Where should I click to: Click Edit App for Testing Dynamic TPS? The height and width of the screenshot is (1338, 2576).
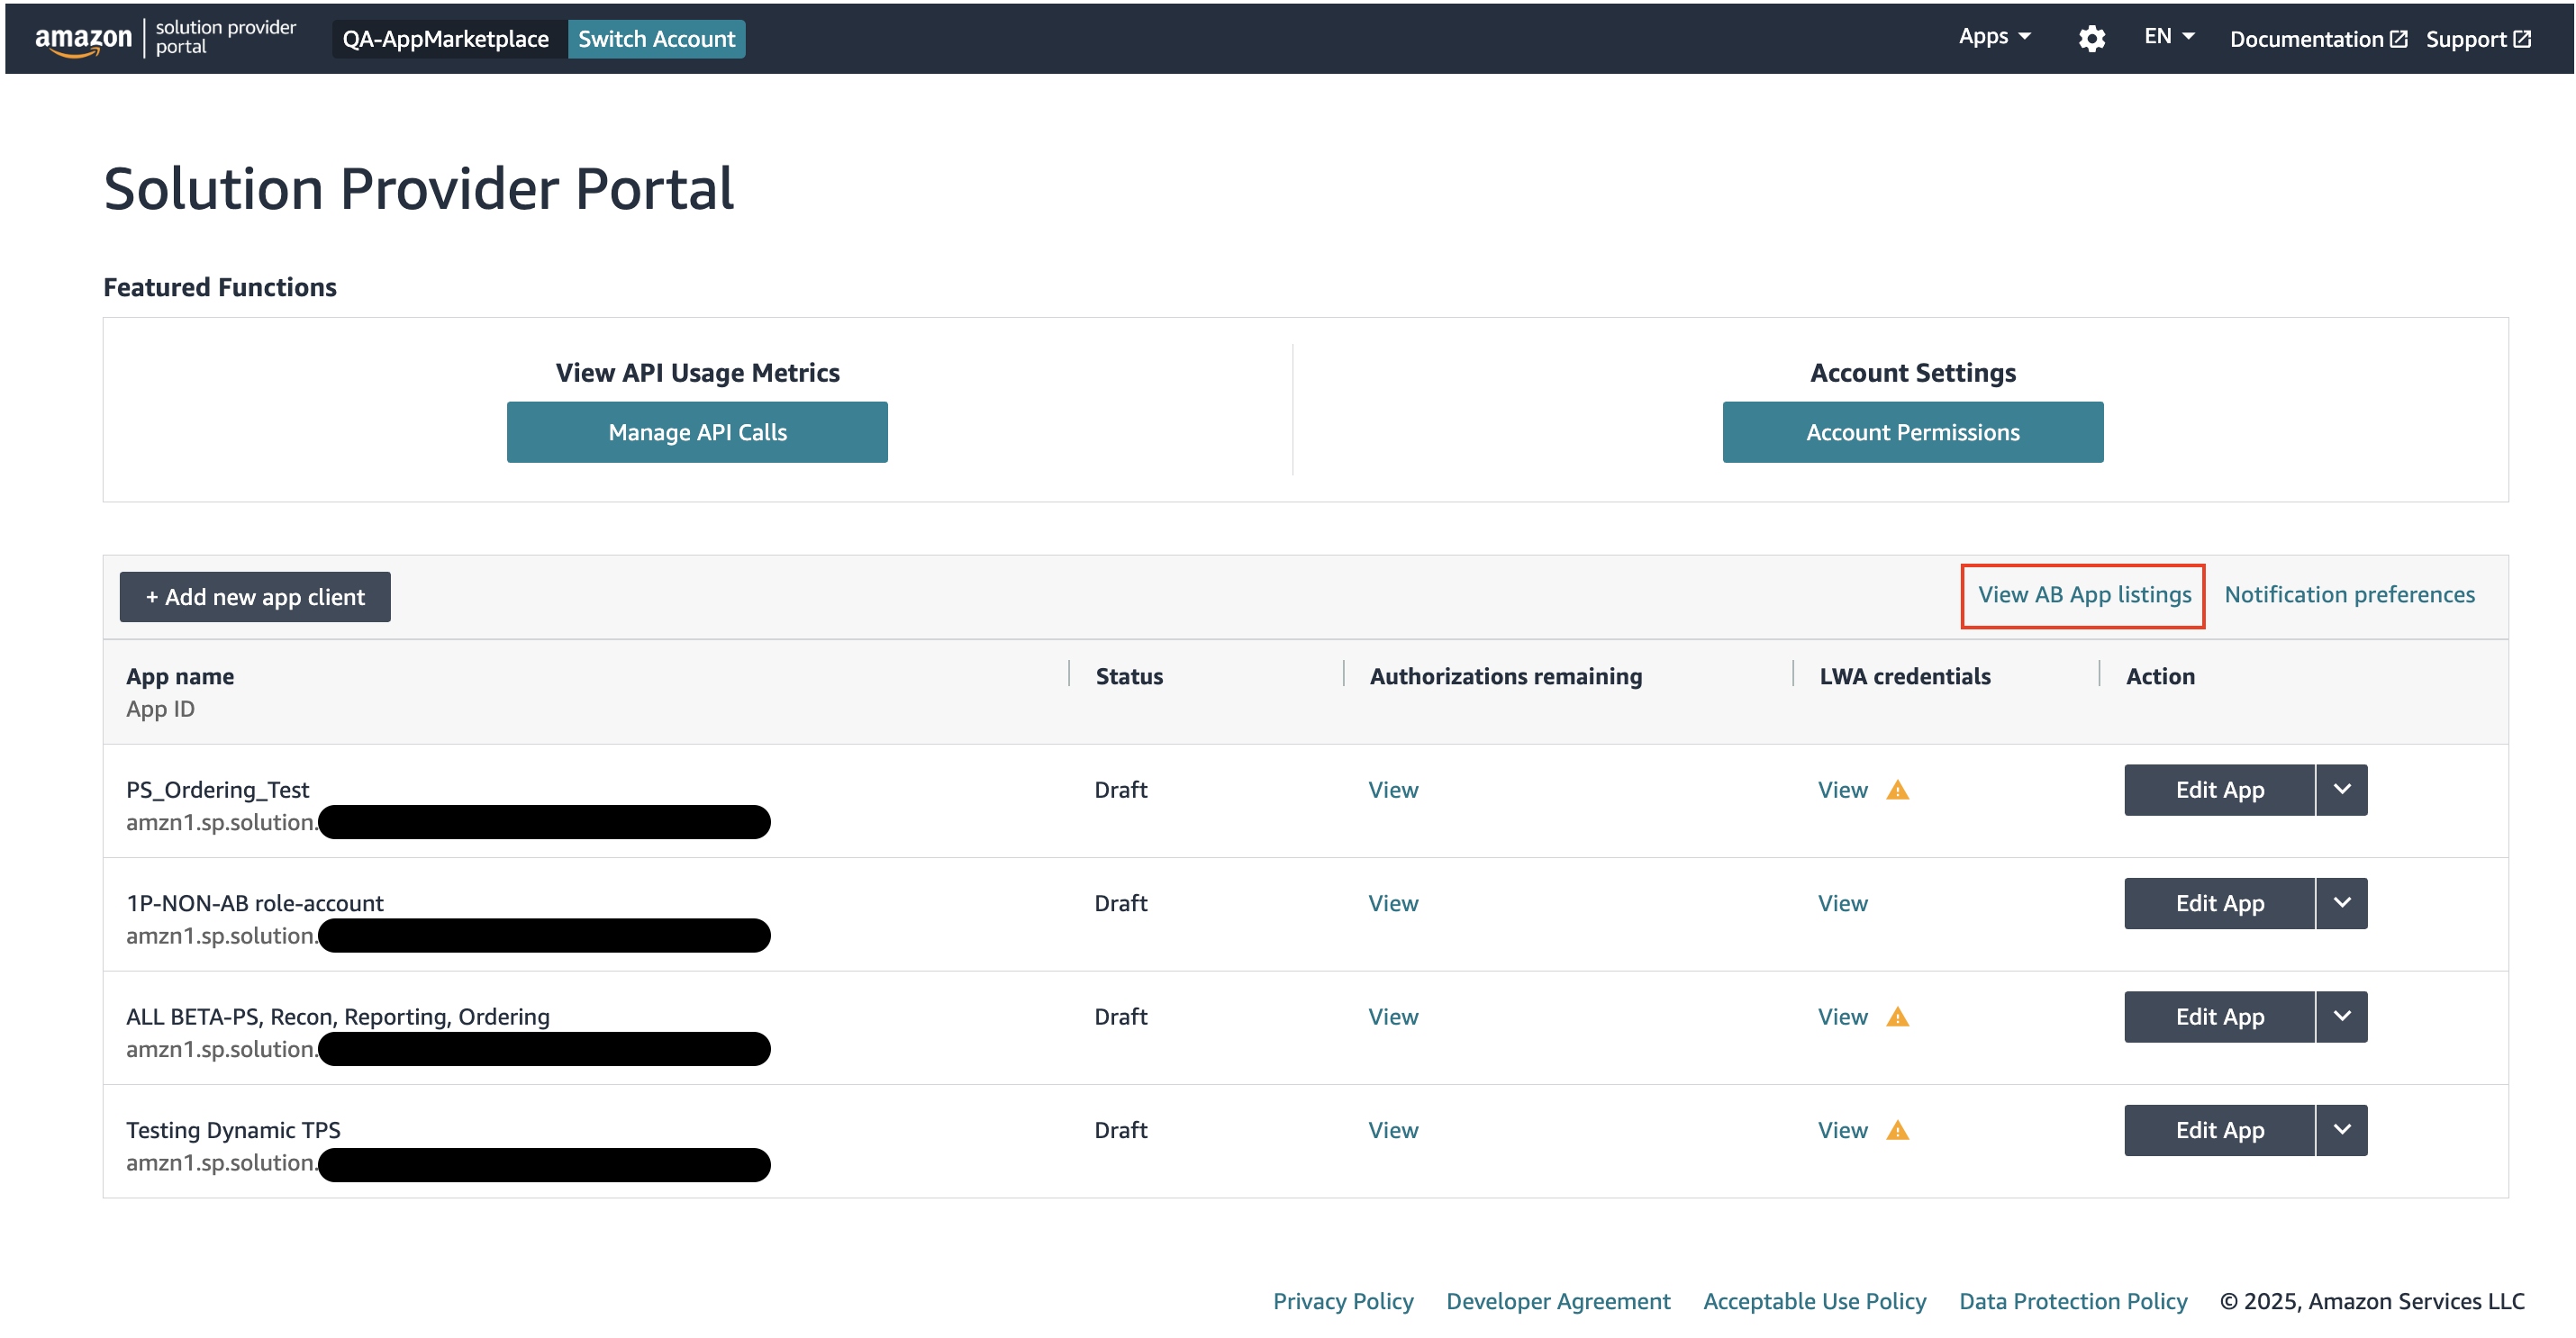[2219, 1130]
